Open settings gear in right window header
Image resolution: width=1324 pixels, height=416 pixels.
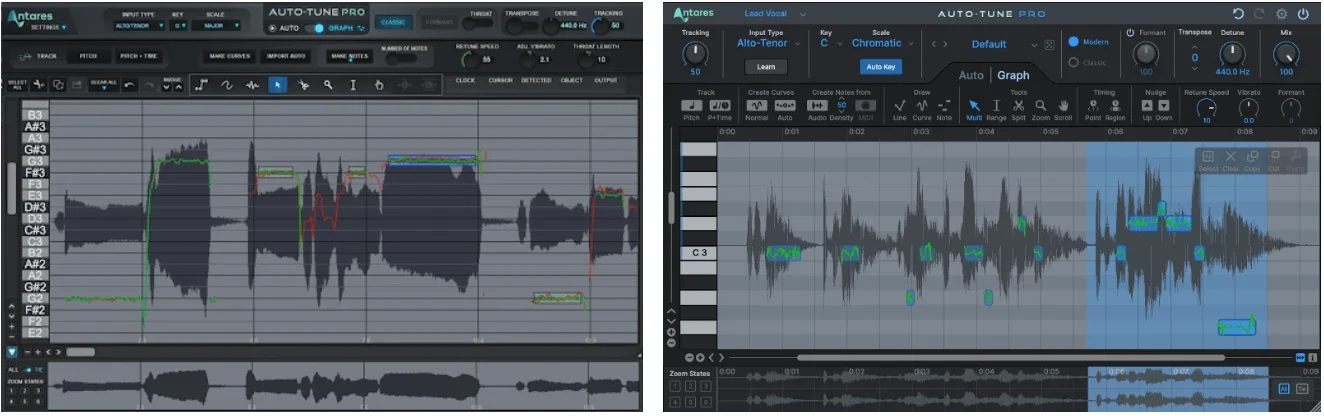pyautogui.click(x=1282, y=14)
